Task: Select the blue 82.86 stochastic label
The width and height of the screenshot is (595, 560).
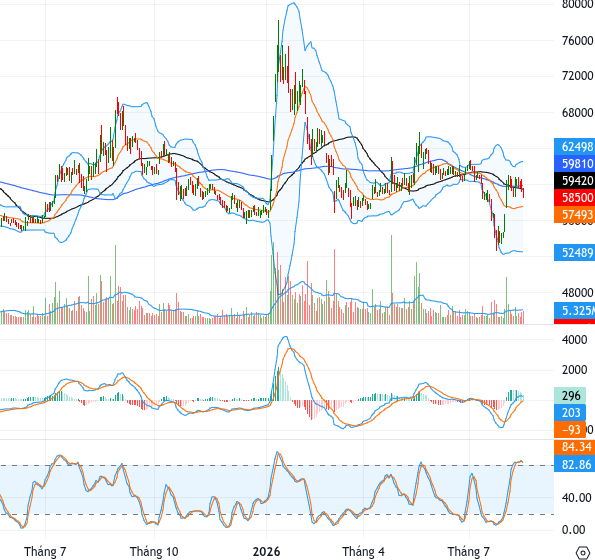Action: pos(575,464)
